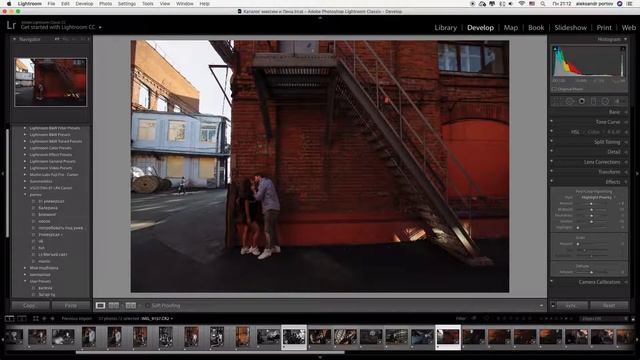Switch to Loupe view in toolbar
Image resolution: width=640 pixels, height=360 pixels.
point(100,305)
